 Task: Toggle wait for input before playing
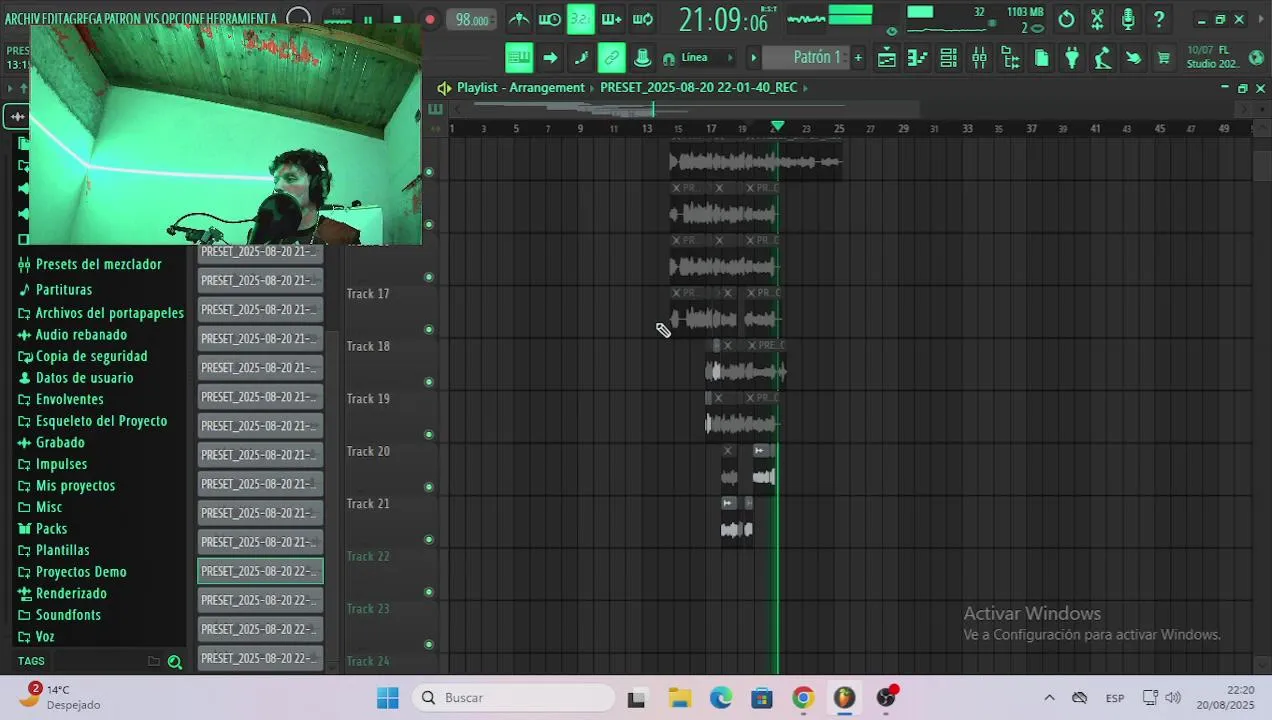point(550,19)
